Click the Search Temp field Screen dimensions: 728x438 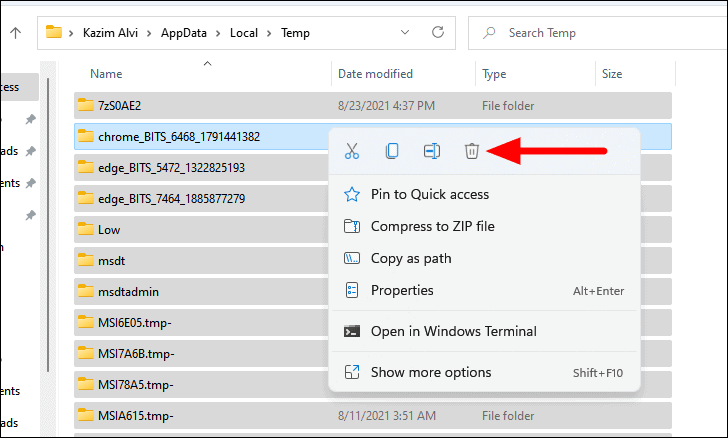598,33
